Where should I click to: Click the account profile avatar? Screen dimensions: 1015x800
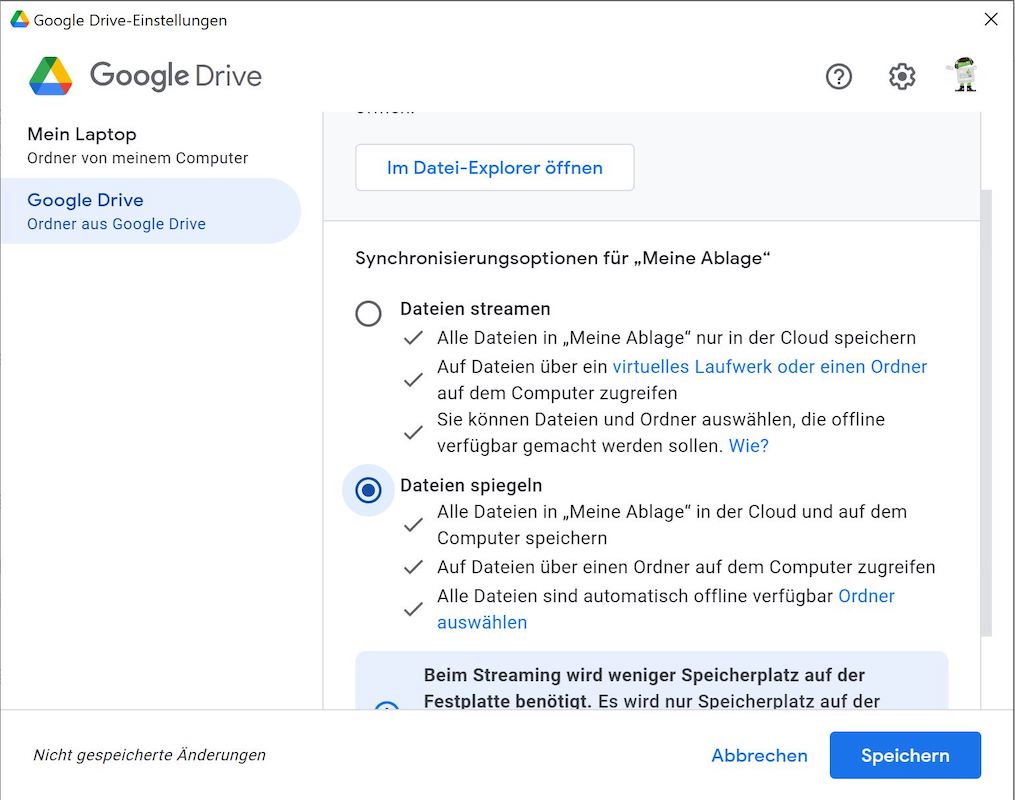[964, 75]
